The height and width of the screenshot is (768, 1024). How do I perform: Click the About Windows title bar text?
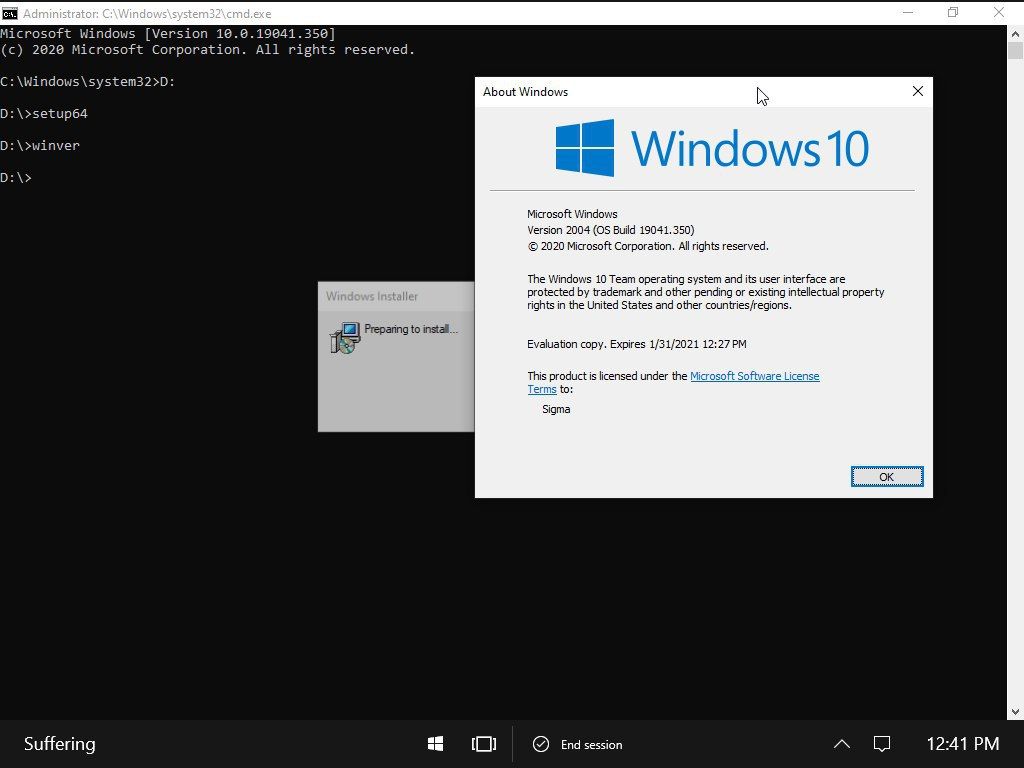tap(525, 92)
